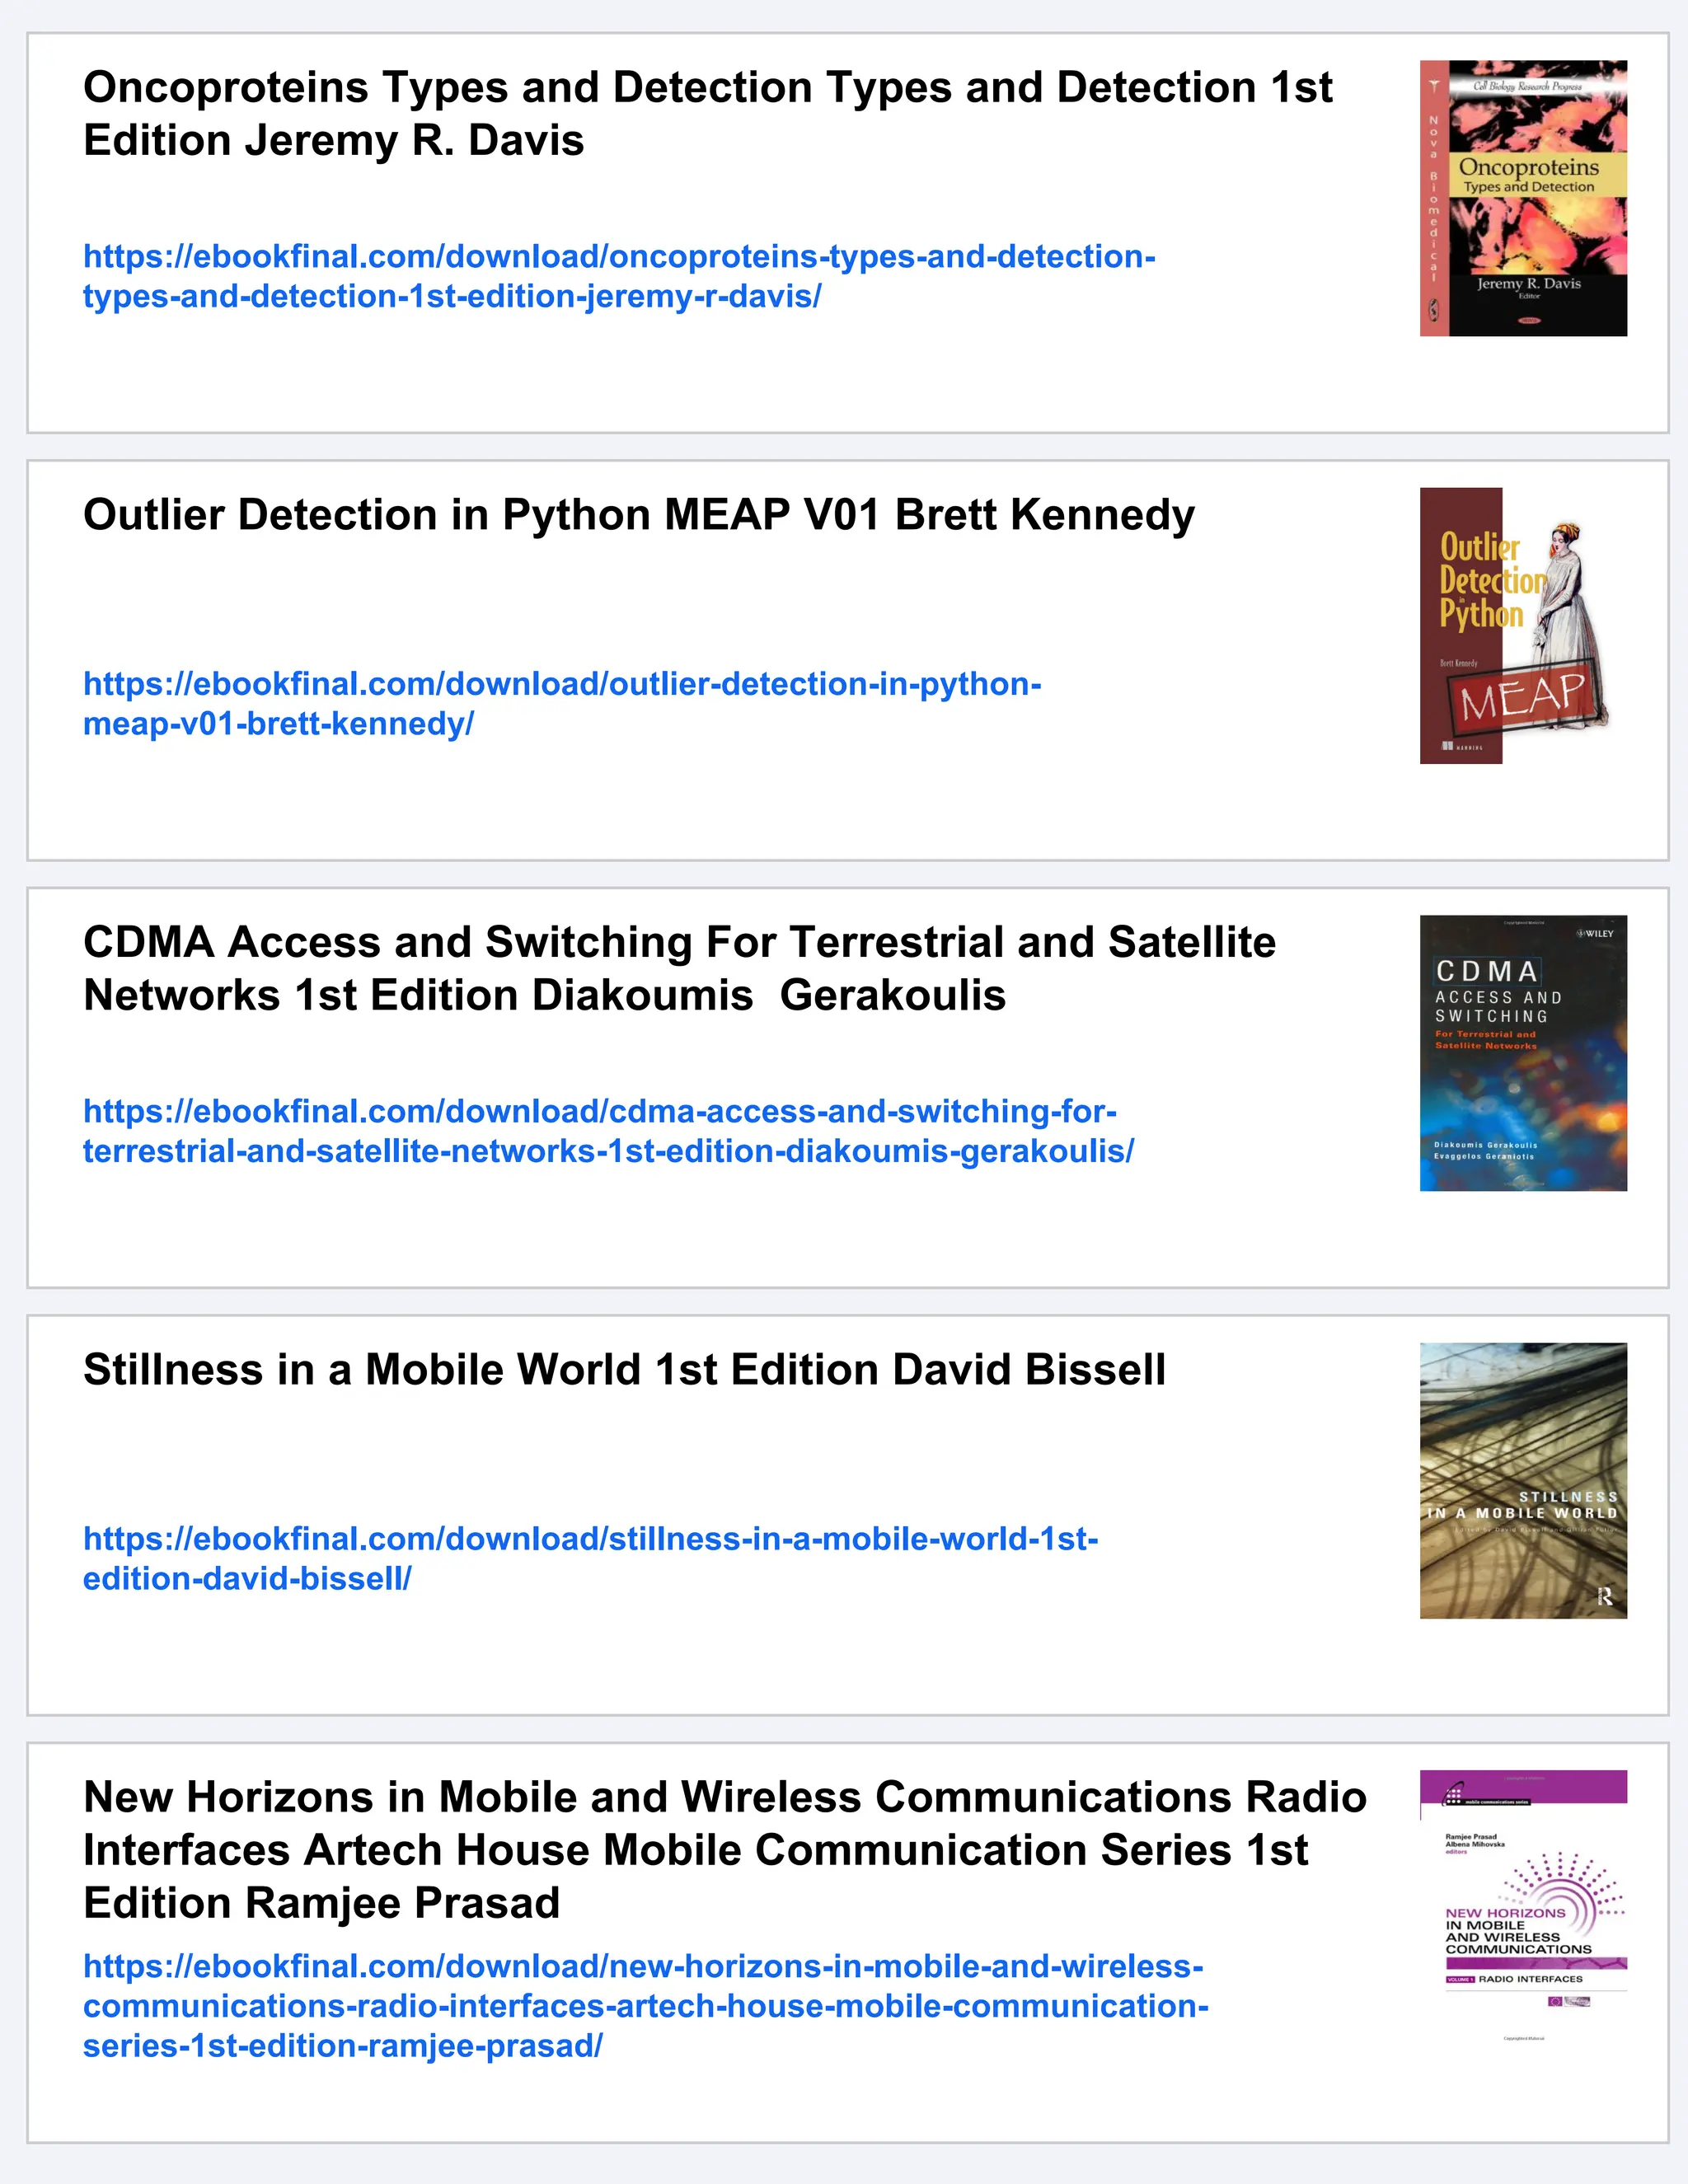Viewport: 1688px width, 2184px height.
Task: Click the CDMA Access and Switching cover thumbnail
Action: pyautogui.click(x=1523, y=1053)
